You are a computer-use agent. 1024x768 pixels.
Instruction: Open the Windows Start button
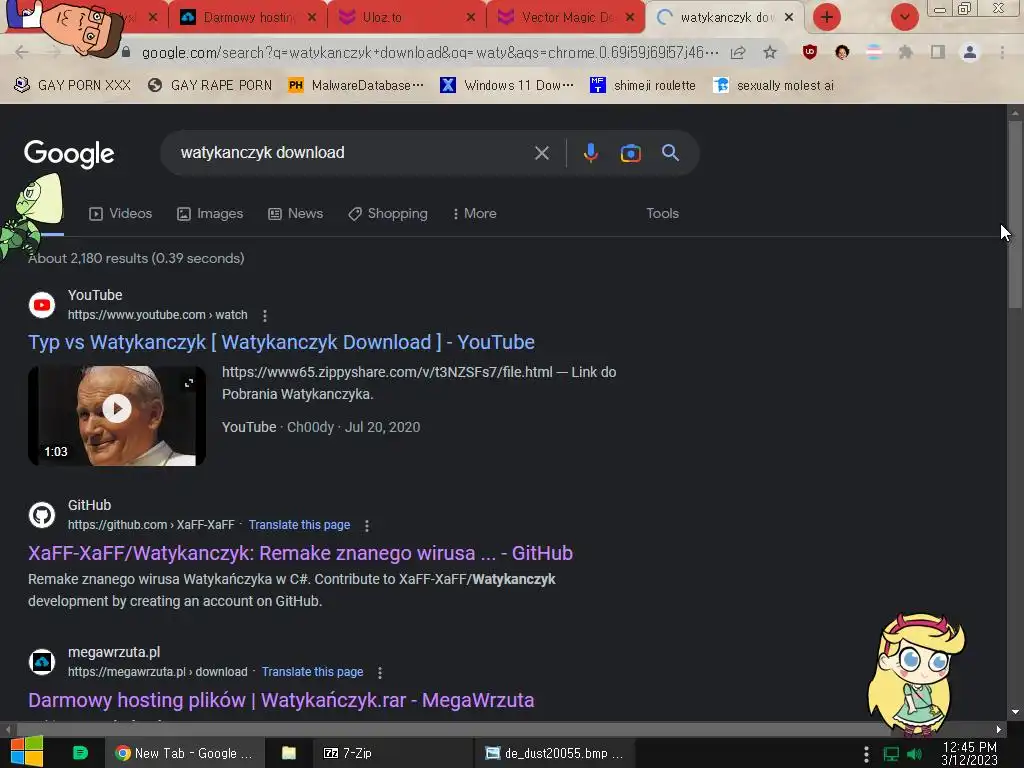pos(27,752)
